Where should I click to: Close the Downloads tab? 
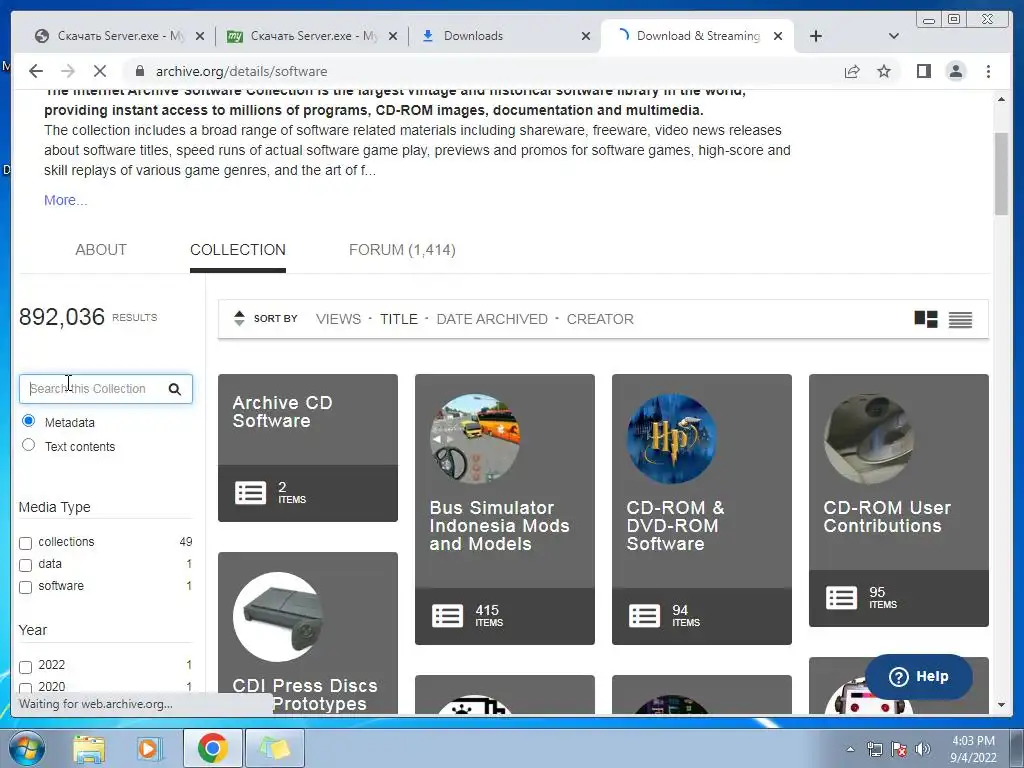pyautogui.click(x=586, y=36)
